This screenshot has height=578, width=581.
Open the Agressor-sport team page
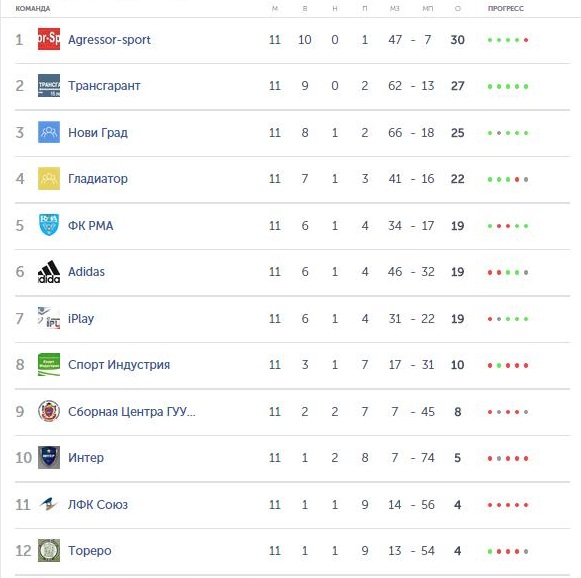[109, 40]
